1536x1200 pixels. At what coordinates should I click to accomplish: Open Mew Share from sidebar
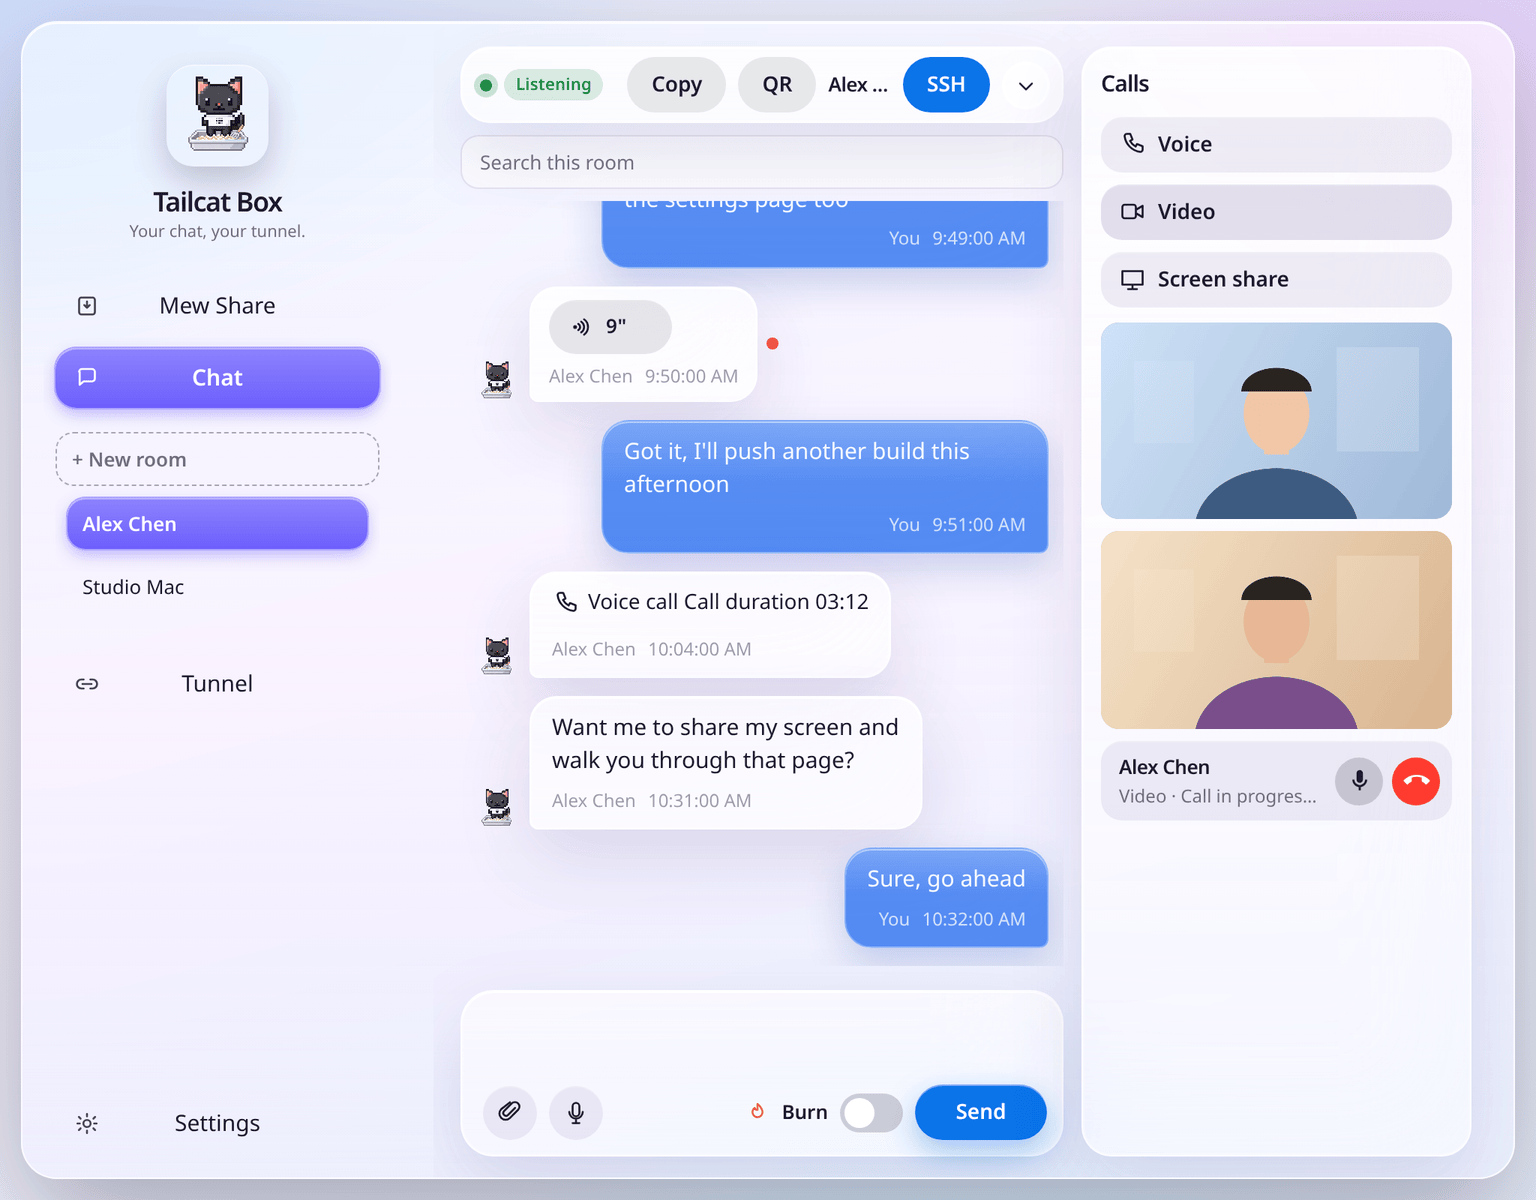point(217,306)
